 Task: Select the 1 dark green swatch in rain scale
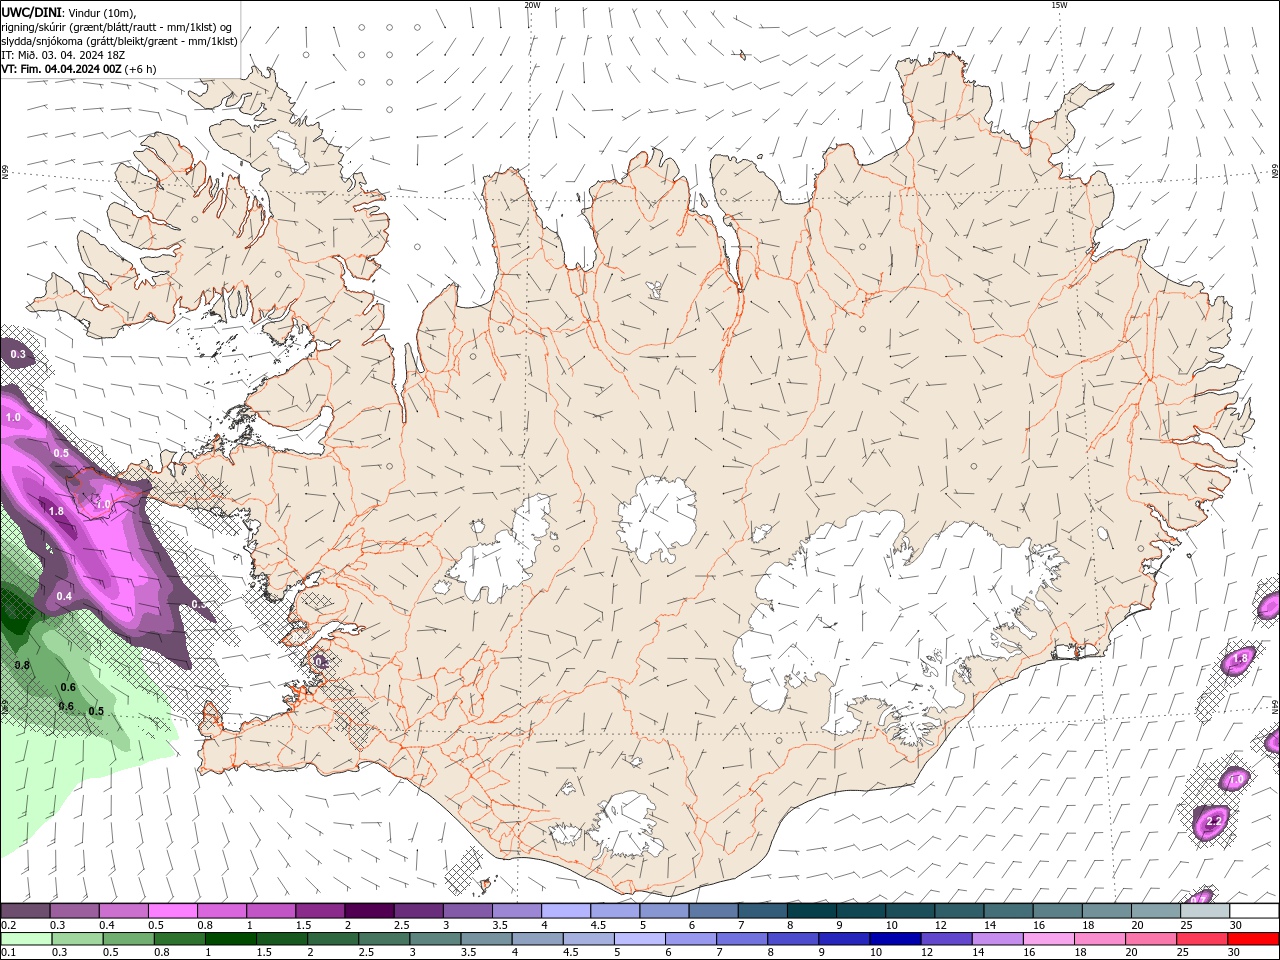click(231, 939)
